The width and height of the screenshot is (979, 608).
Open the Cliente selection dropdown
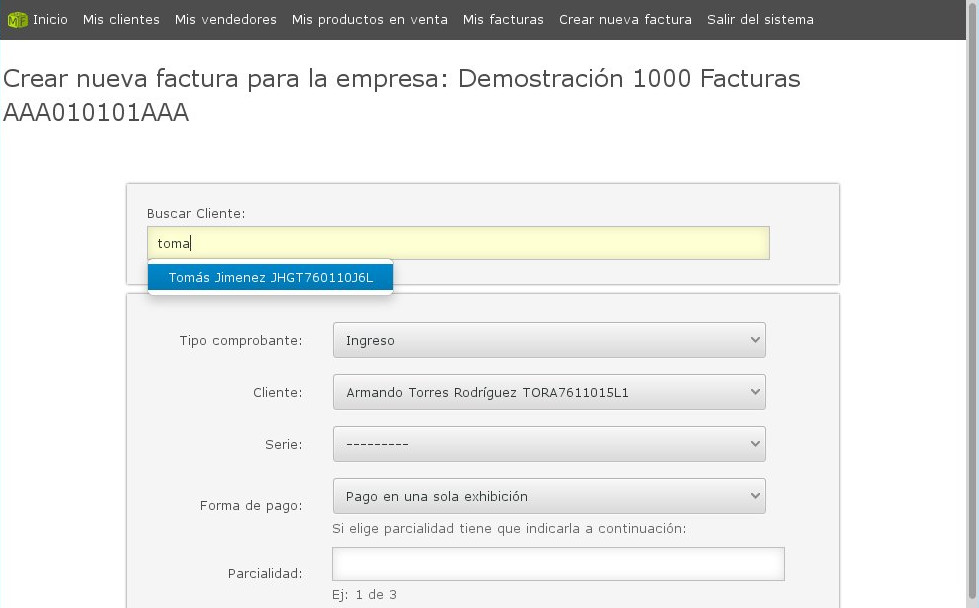tap(548, 392)
